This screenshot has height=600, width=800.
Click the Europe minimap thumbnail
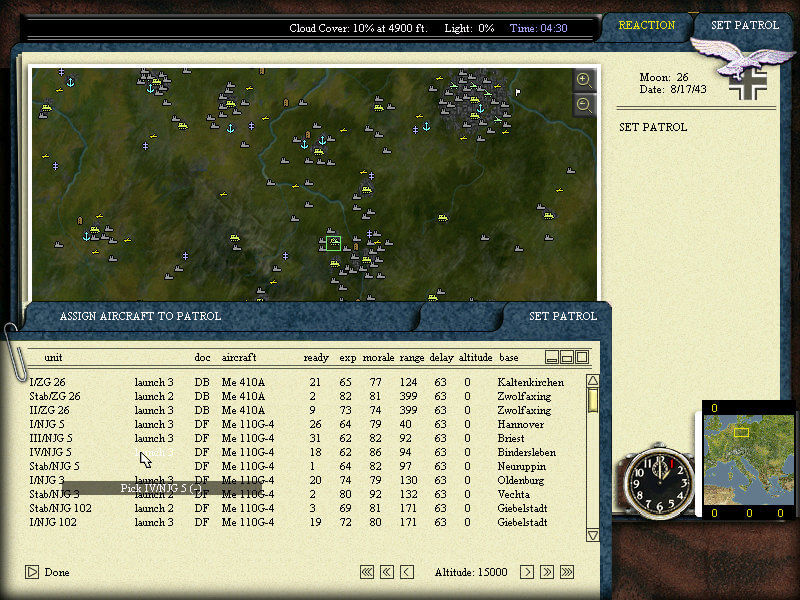749,460
